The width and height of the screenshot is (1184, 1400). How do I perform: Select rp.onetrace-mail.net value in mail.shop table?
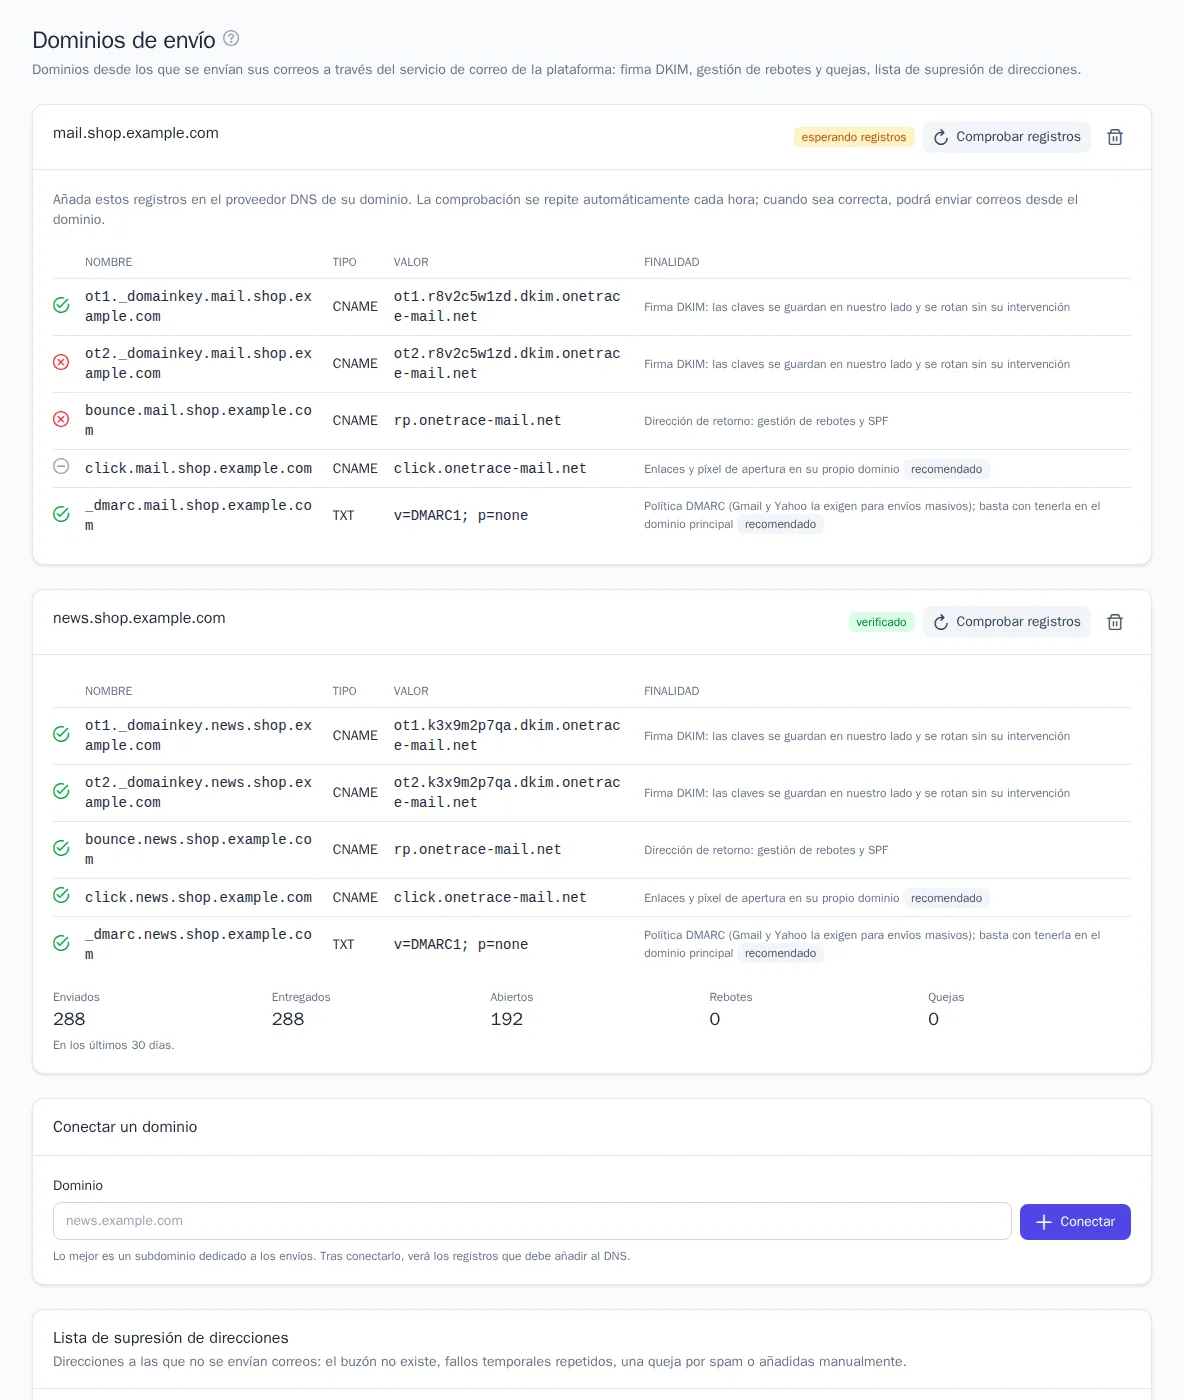[x=477, y=420]
